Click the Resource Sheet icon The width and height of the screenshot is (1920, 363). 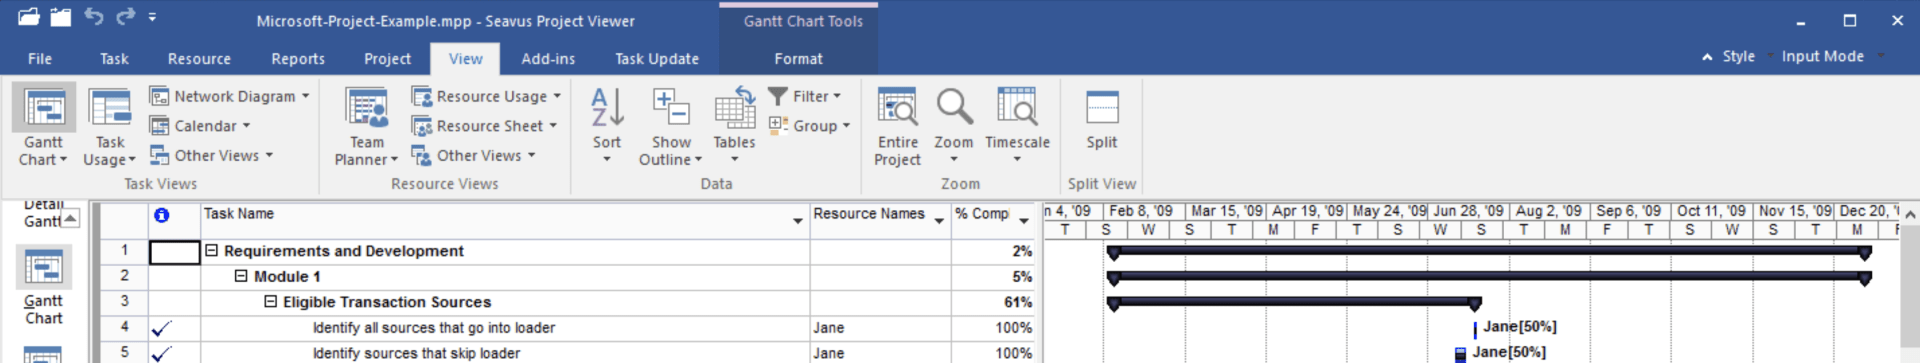click(421, 126)
